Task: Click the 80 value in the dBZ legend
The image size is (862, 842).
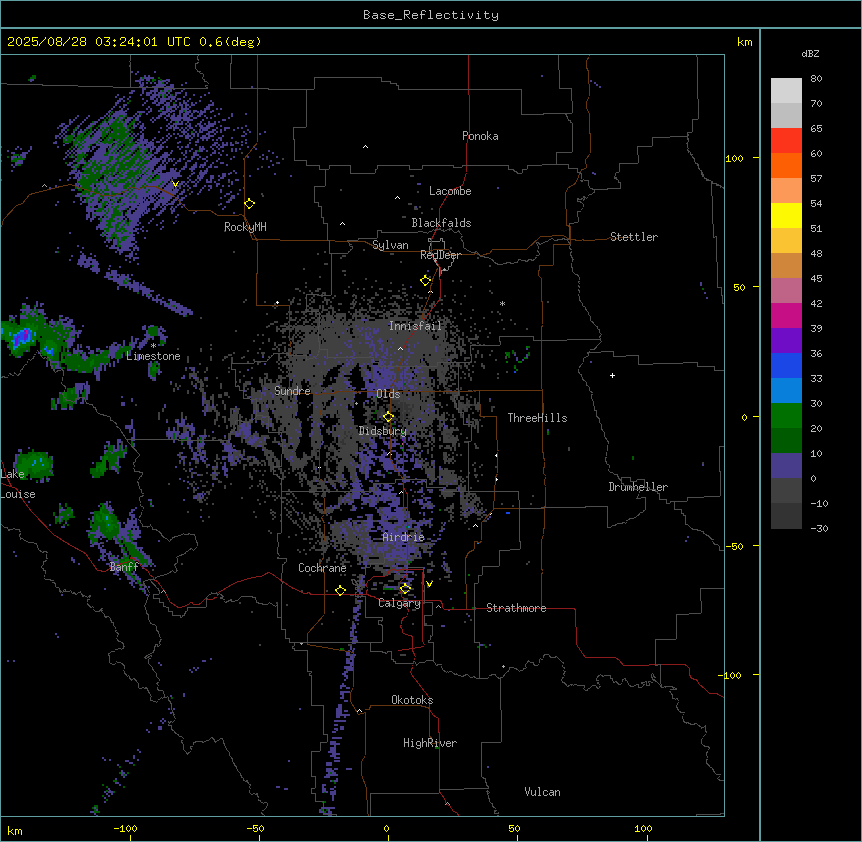Action: tap(816, 79)
